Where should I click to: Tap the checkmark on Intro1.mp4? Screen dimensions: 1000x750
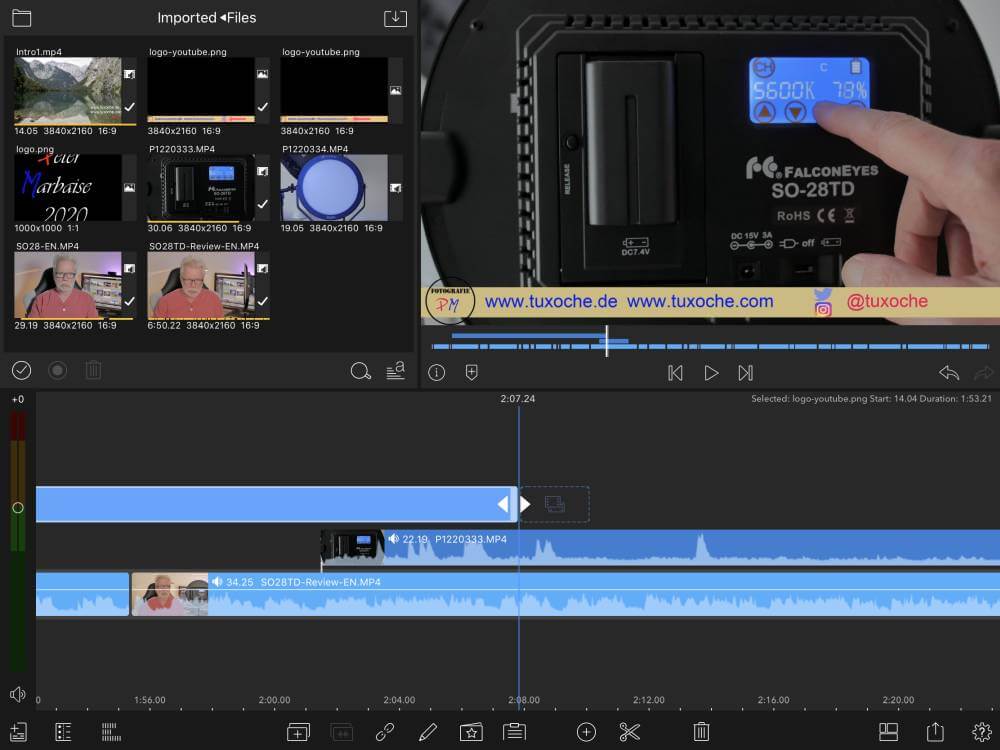tap(129, 107)
